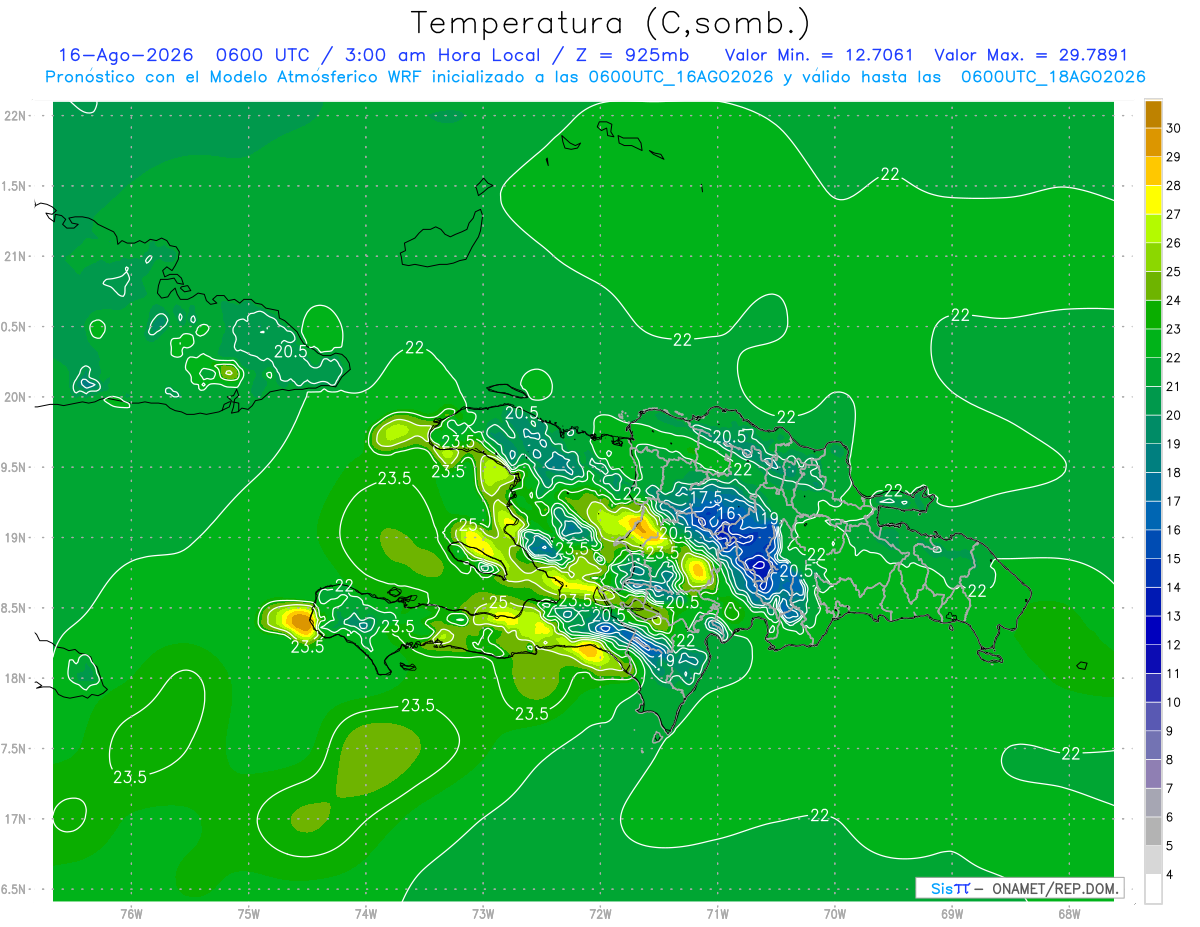Image resolution: width=1200 pixels, height=927 pixels.
Task: Click legend scale label "30"
Action: point(1174,128)
